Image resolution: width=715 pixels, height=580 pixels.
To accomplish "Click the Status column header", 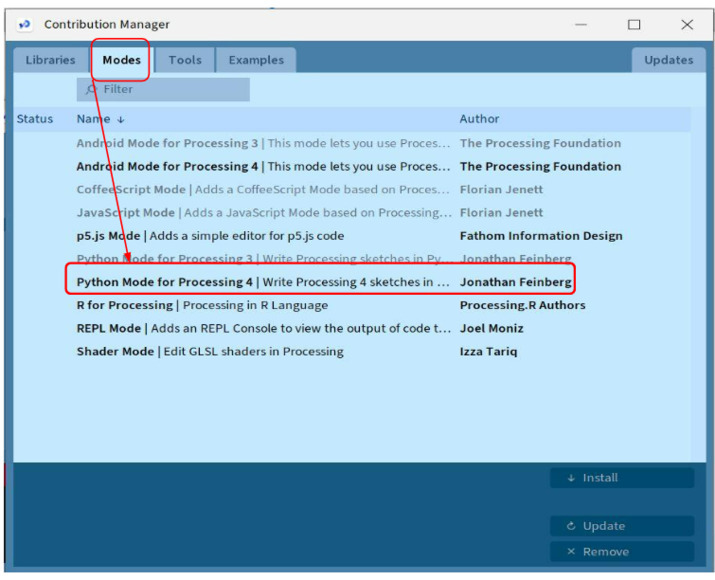I will pos(35,119).
